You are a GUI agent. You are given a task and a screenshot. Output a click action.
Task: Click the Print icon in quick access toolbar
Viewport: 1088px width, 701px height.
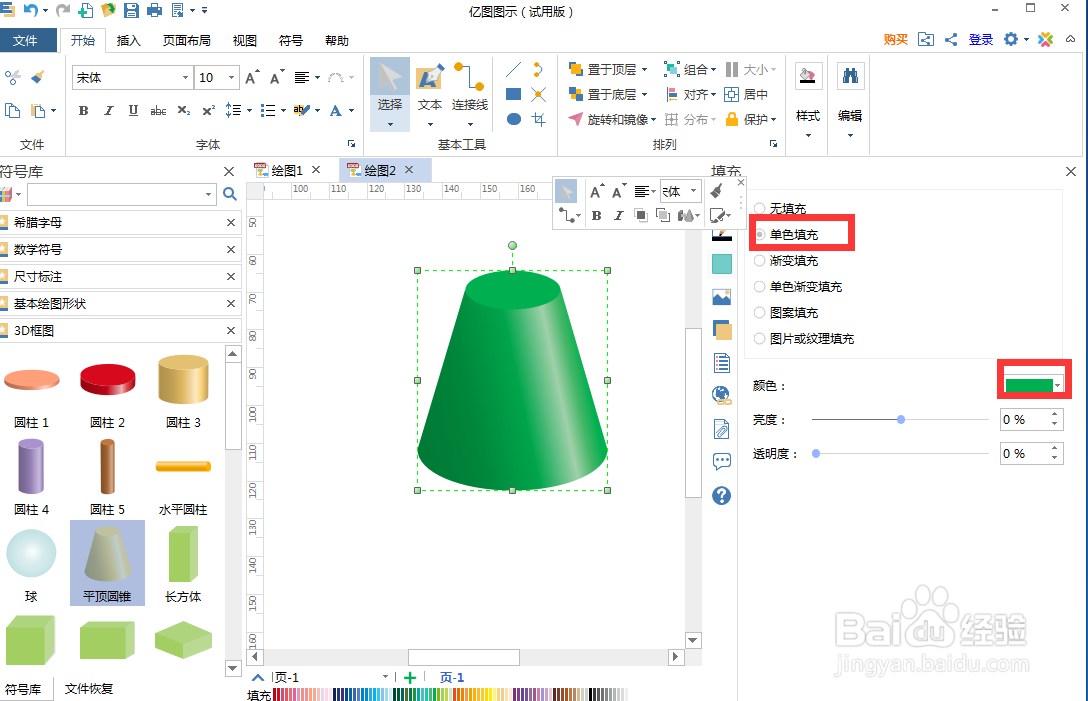click(x=154, y=10)
